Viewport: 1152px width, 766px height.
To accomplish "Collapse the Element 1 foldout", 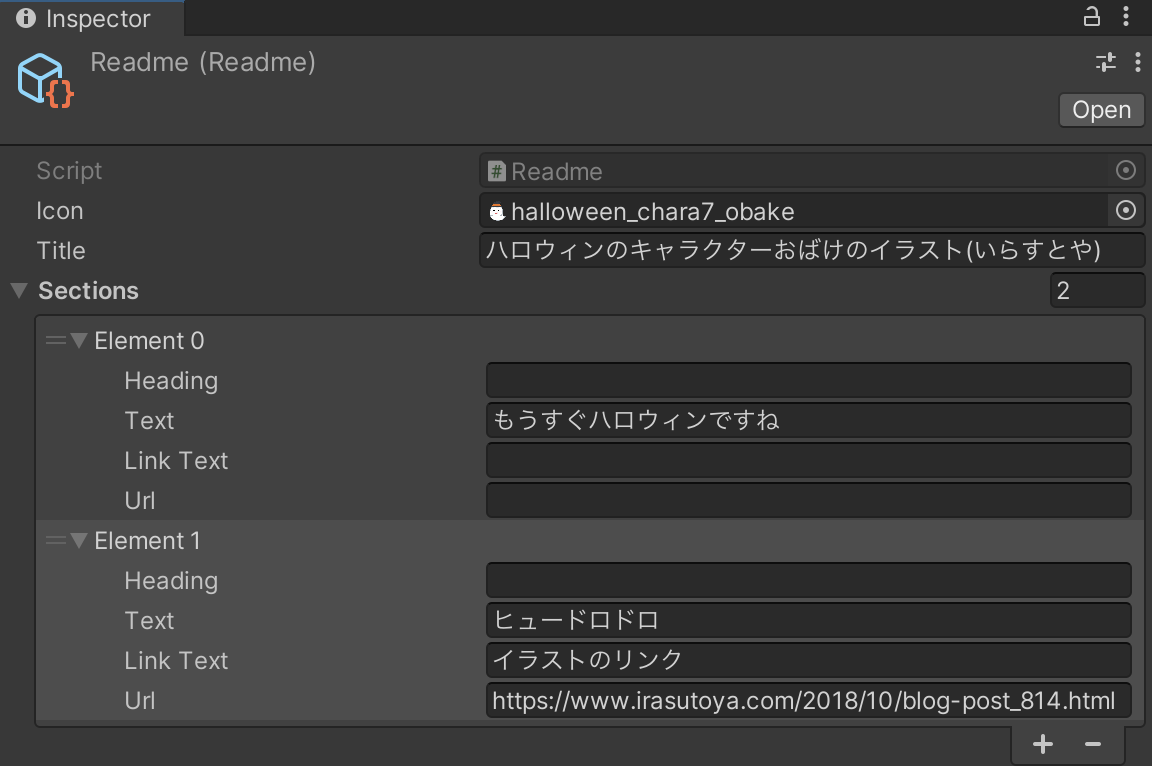I will [x=79, y=540].
